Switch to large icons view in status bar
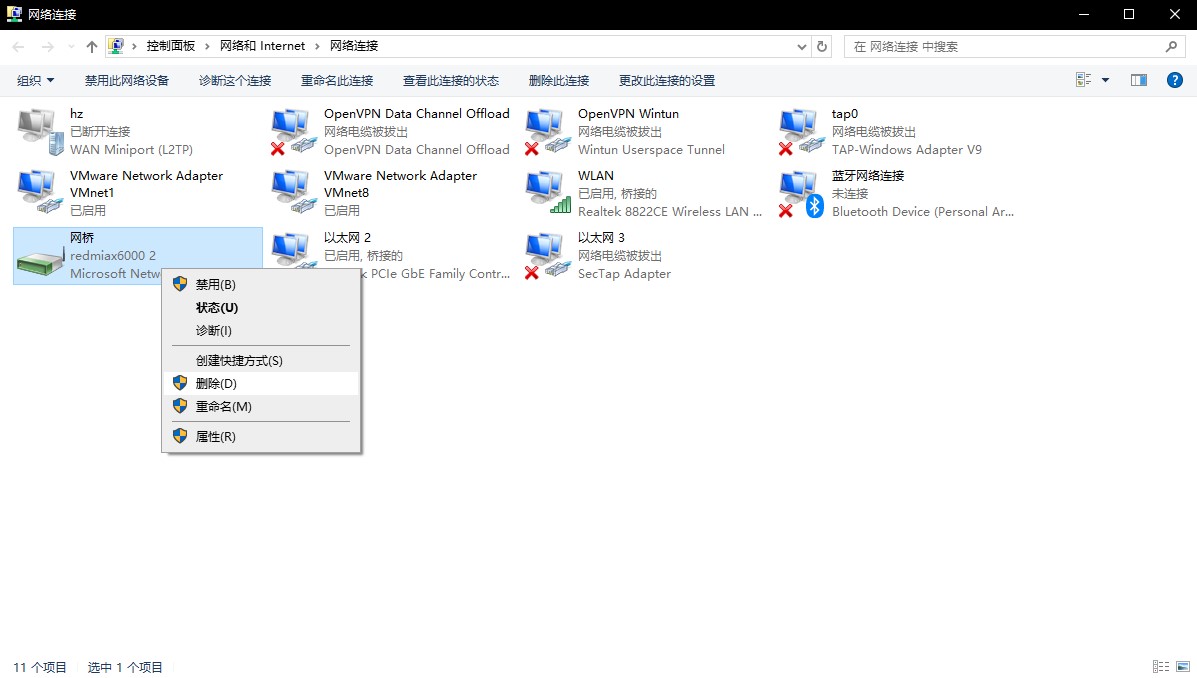Image resolution: width=1197 pixels, height=678 pixels. point(1183,667)
